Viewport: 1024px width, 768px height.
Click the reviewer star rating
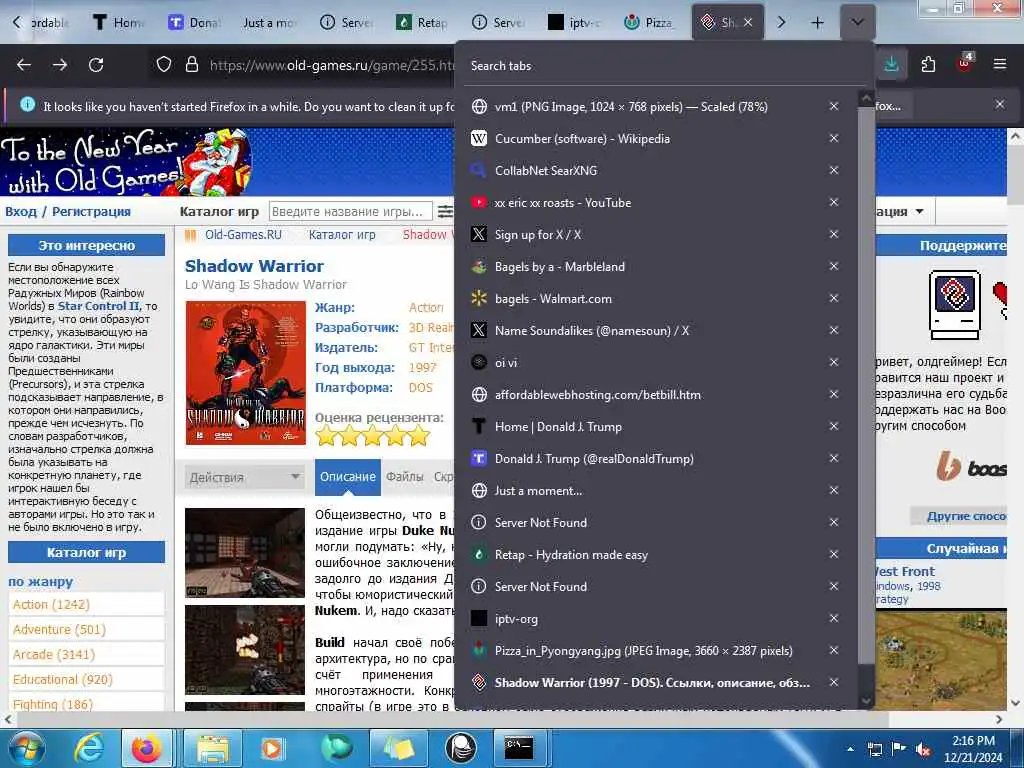373,436
